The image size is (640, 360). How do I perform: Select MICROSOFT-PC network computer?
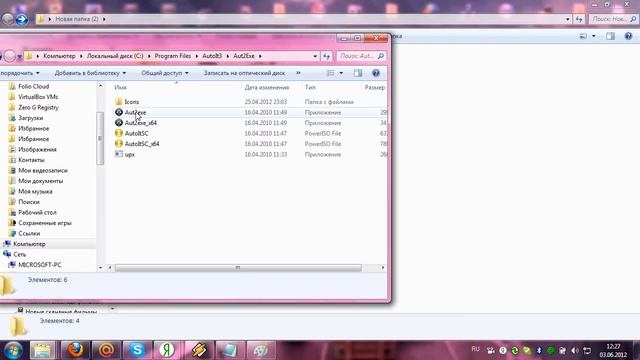coord(40,265)
